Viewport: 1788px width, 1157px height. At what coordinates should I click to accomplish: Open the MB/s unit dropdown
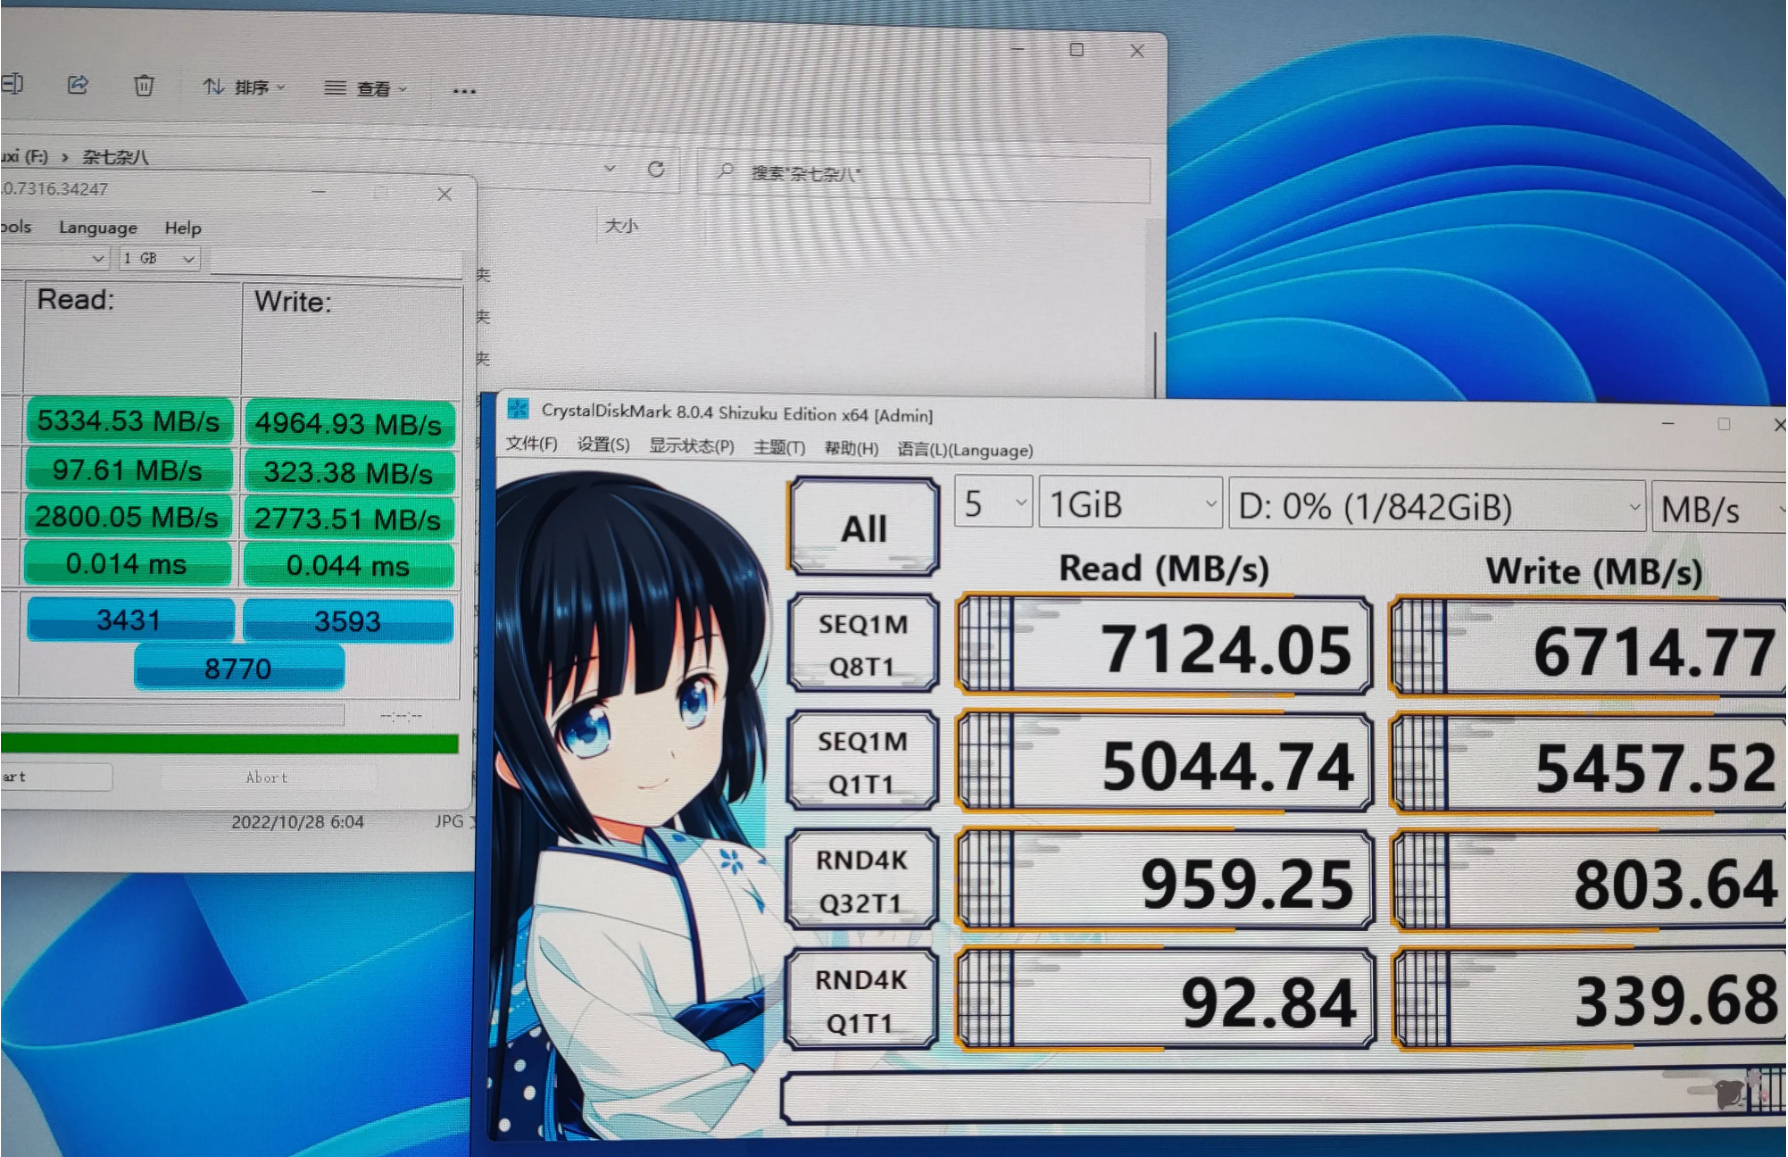click(1718, 510)
